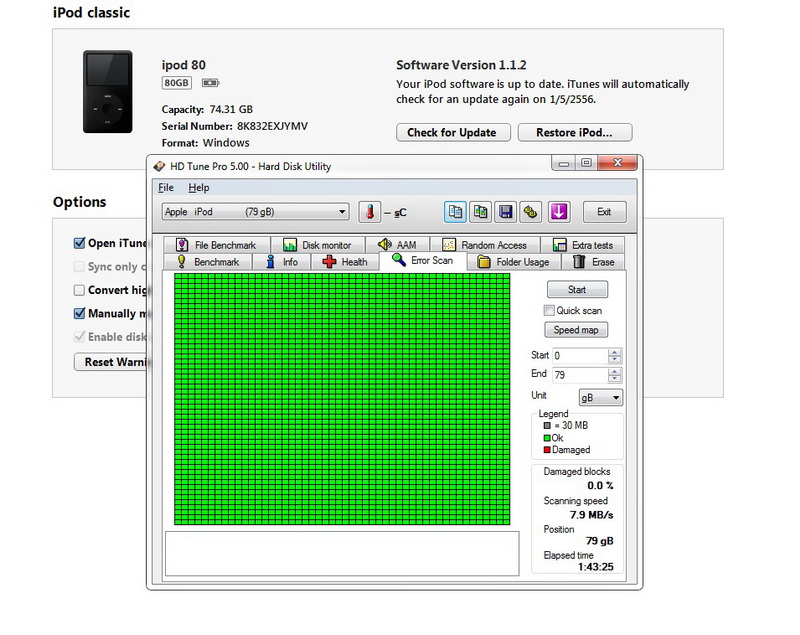Click the Reset Warnings button in iTunes
This screenshot has width=800, height=635.
tap(110, 362)
